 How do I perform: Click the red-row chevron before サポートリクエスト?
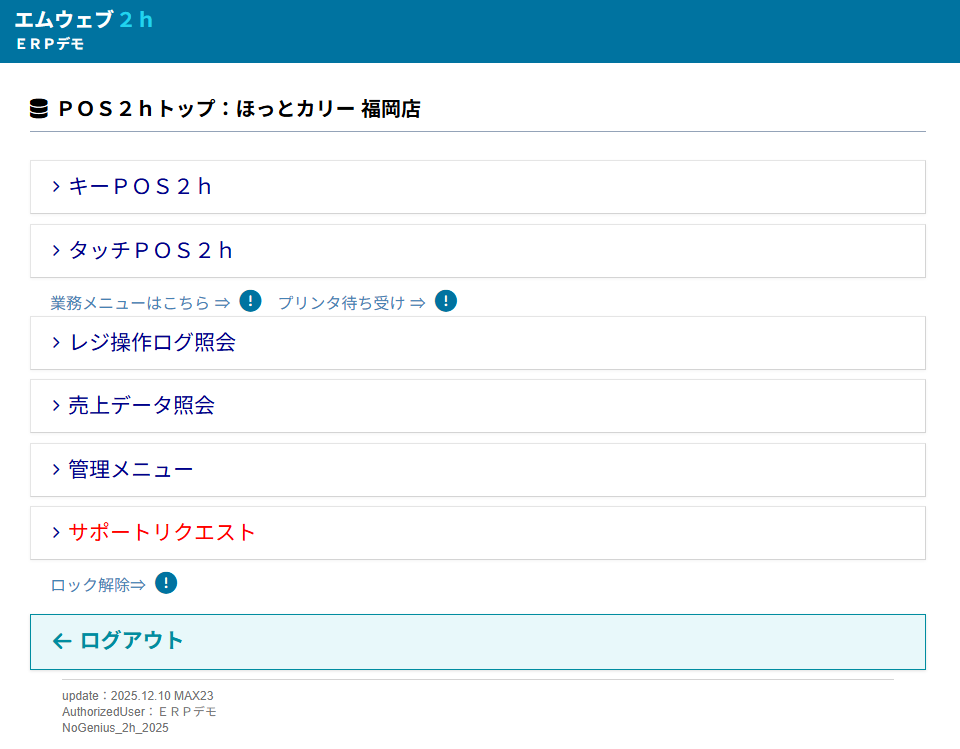[x=56, y=533]
